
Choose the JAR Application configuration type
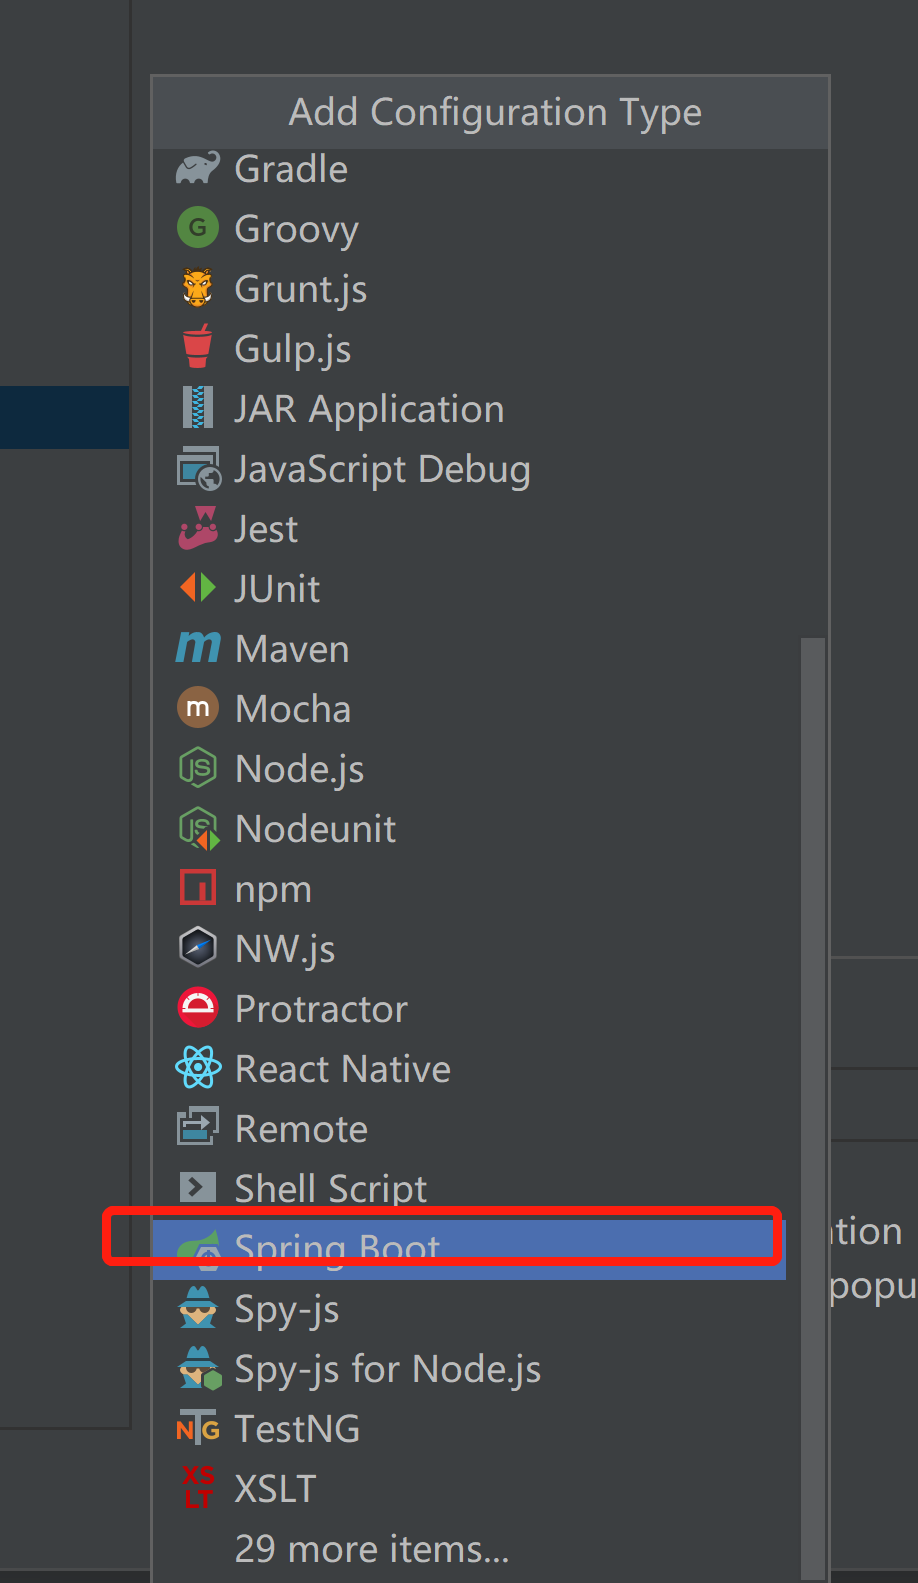click(369, 408)
